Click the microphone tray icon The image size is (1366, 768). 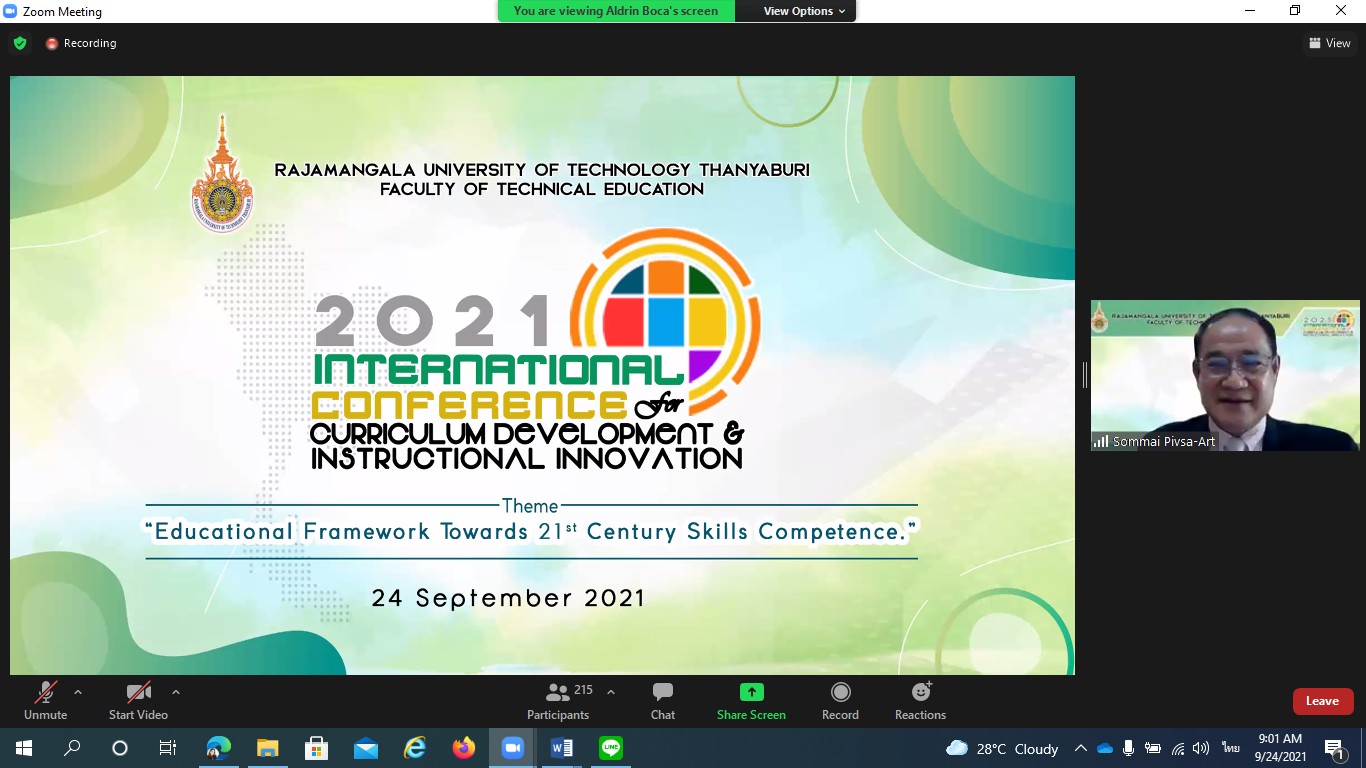[1129, 748]
